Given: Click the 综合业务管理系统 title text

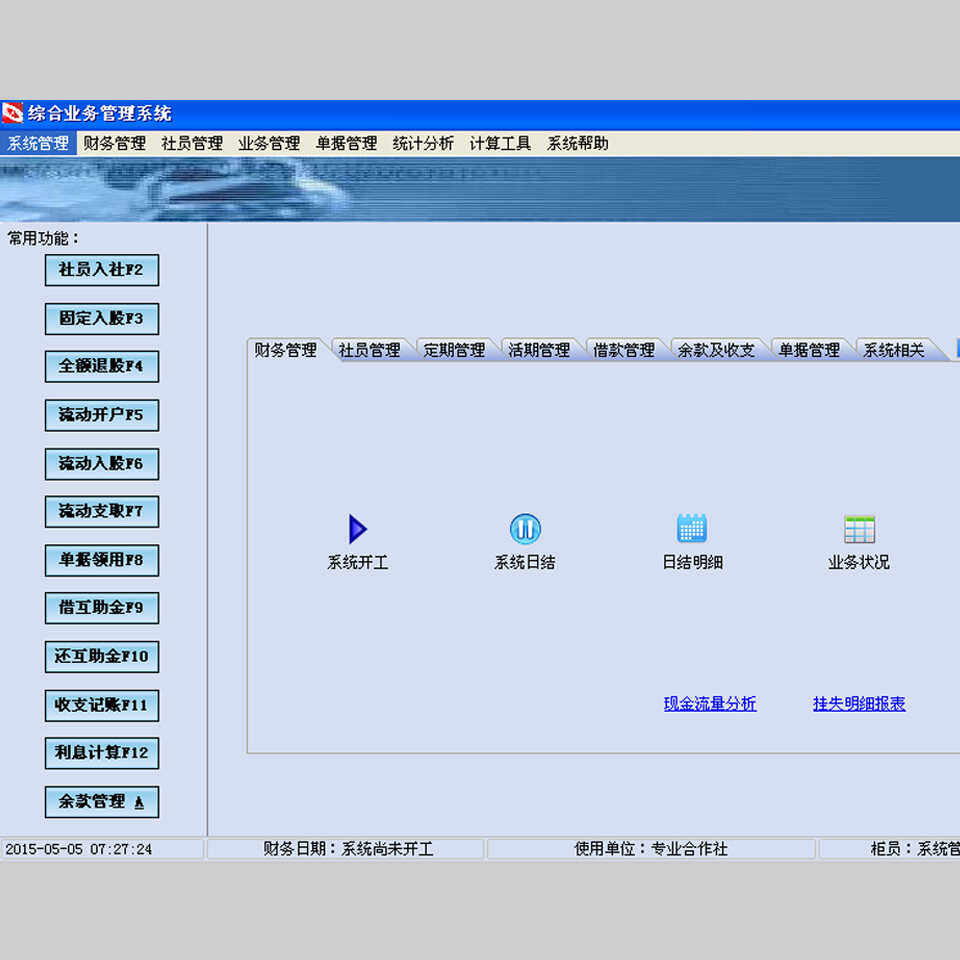Looking at the screenshot, I should 100,114.
